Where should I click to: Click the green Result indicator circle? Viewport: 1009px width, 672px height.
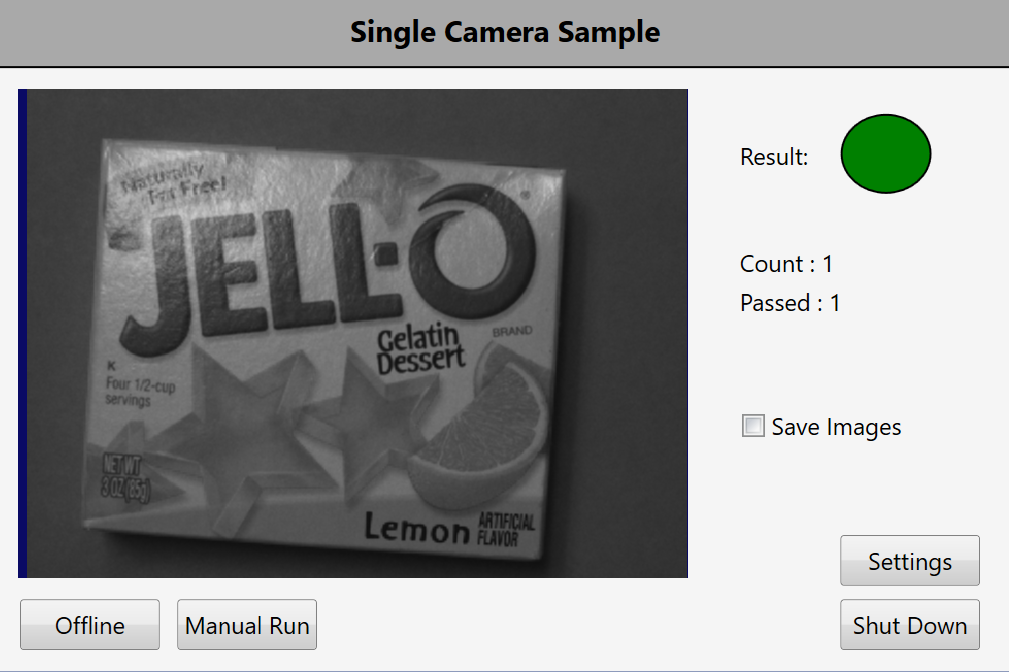tap(886, 153)
